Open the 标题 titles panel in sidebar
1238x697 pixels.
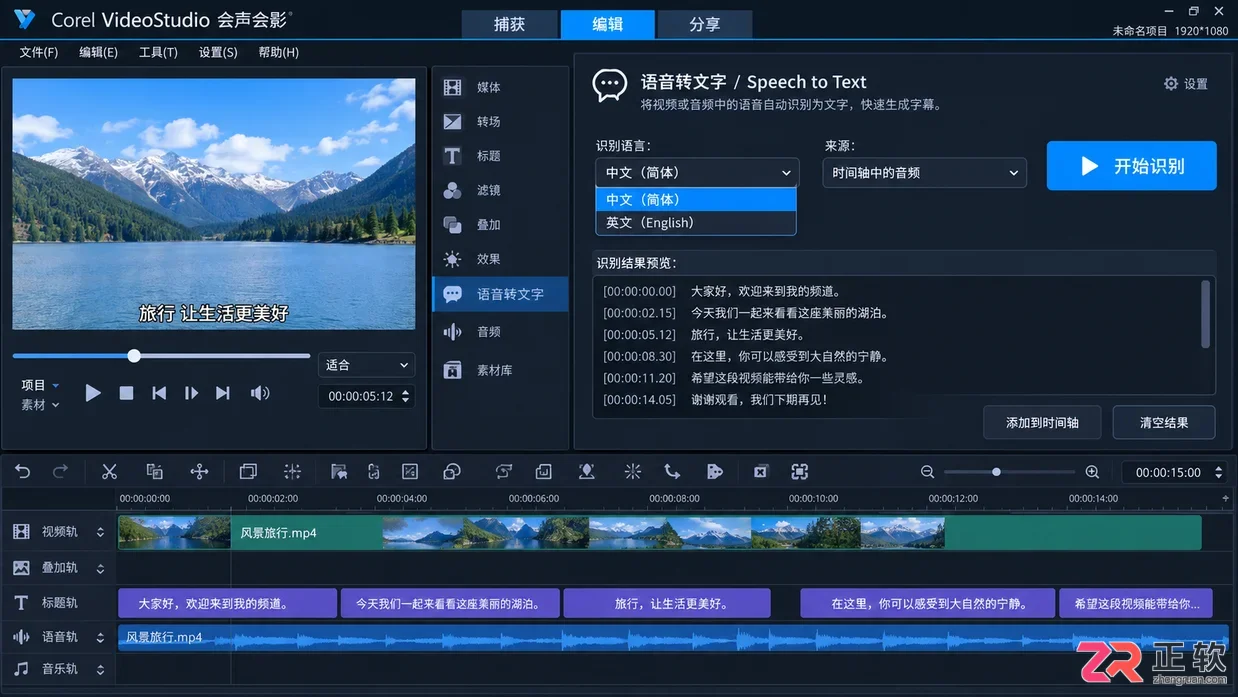coord(500,156)
